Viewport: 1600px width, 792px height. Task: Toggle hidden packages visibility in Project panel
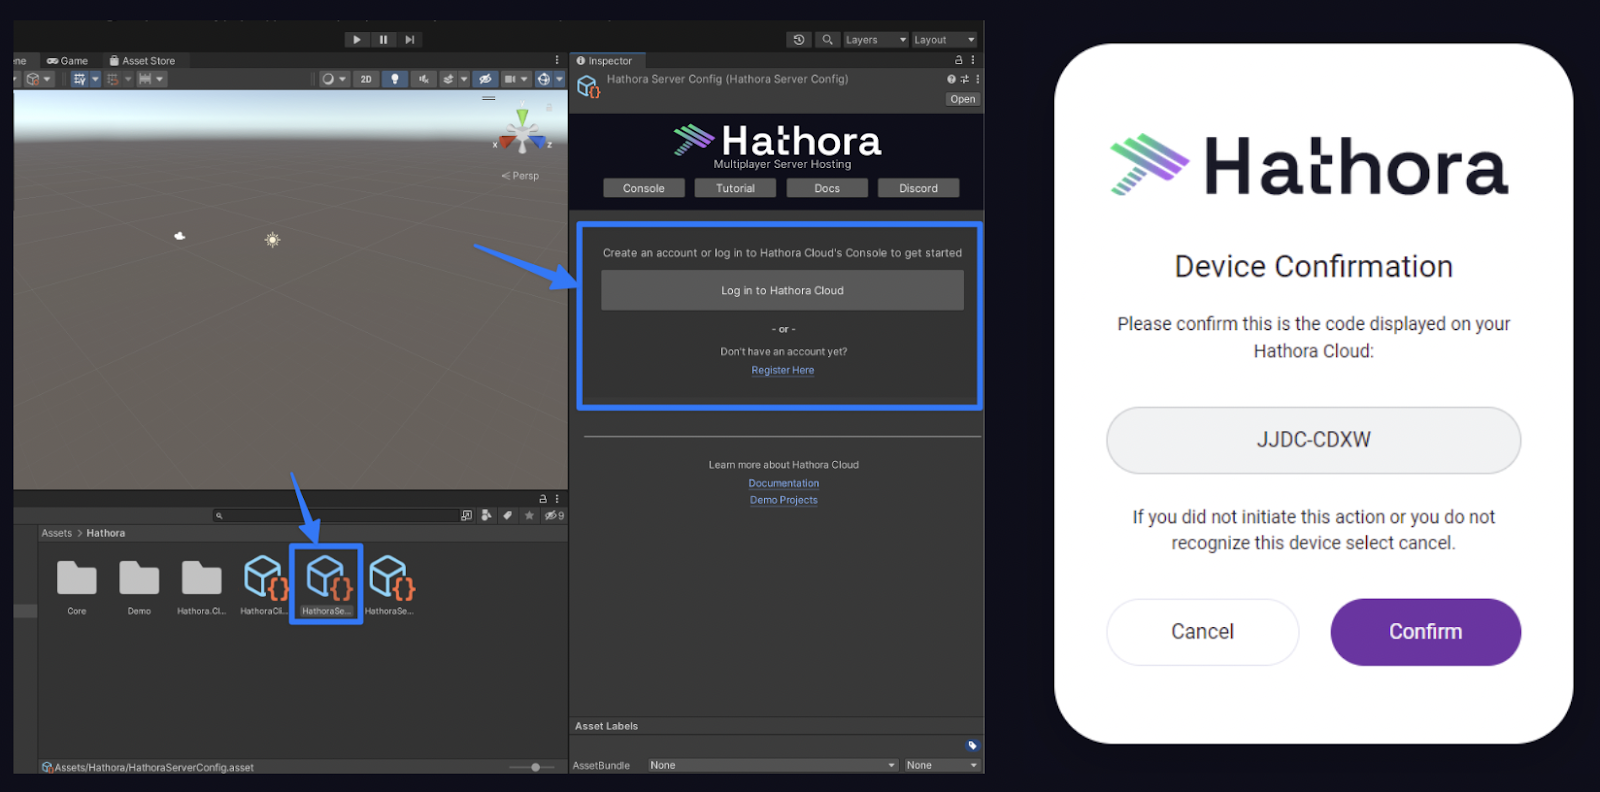554,516
